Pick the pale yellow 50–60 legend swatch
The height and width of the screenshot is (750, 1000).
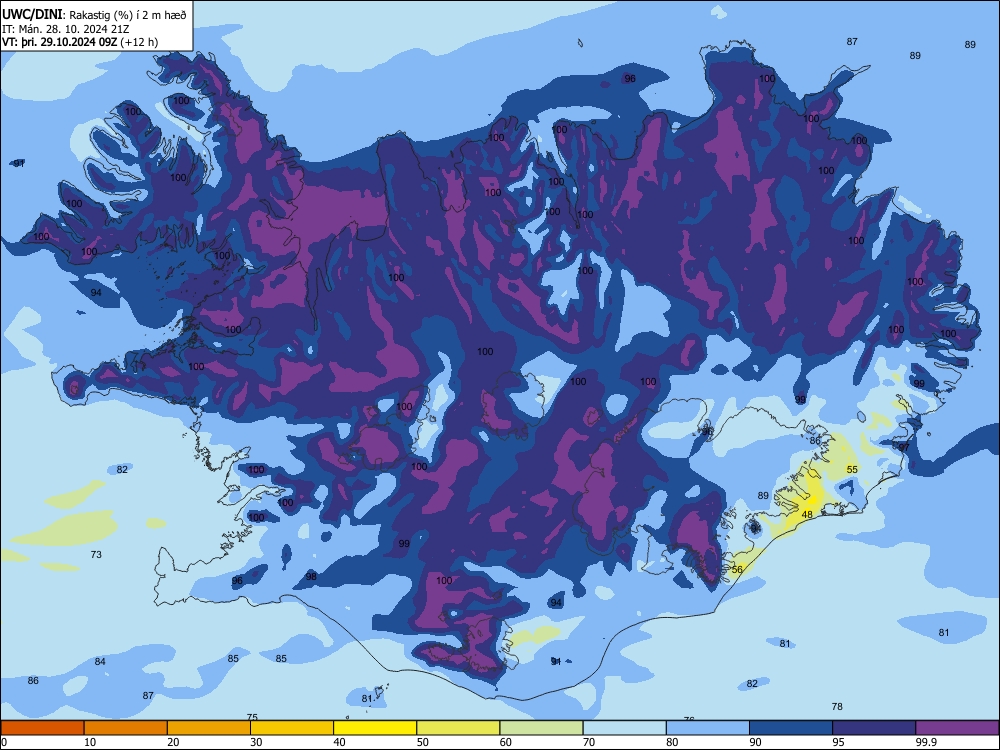point(458,728)
